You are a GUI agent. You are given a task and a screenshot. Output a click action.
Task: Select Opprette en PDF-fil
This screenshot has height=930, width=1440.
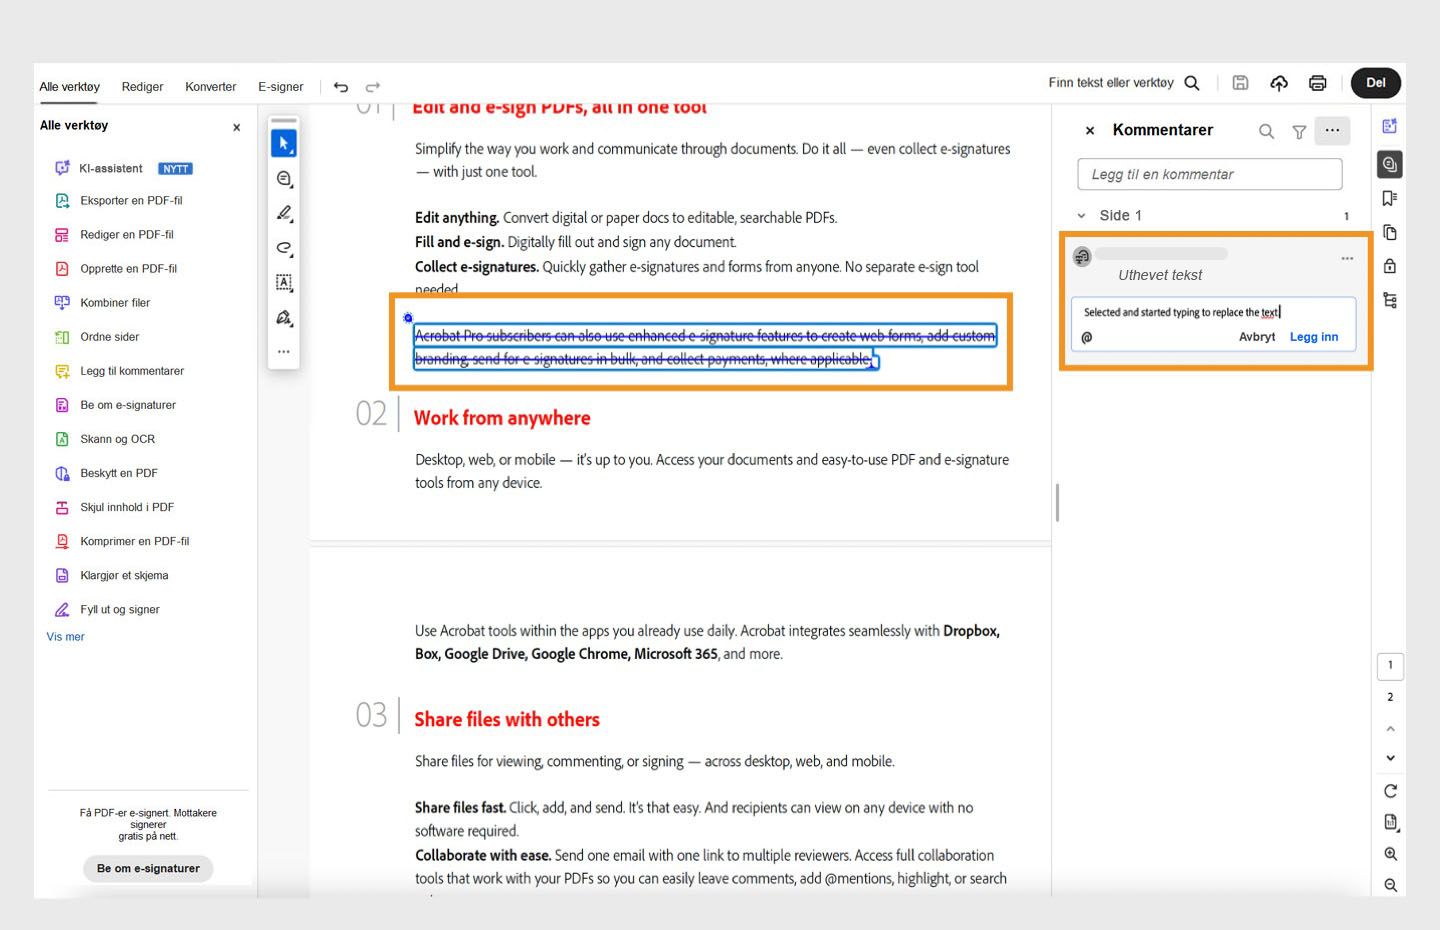point(116,268)
